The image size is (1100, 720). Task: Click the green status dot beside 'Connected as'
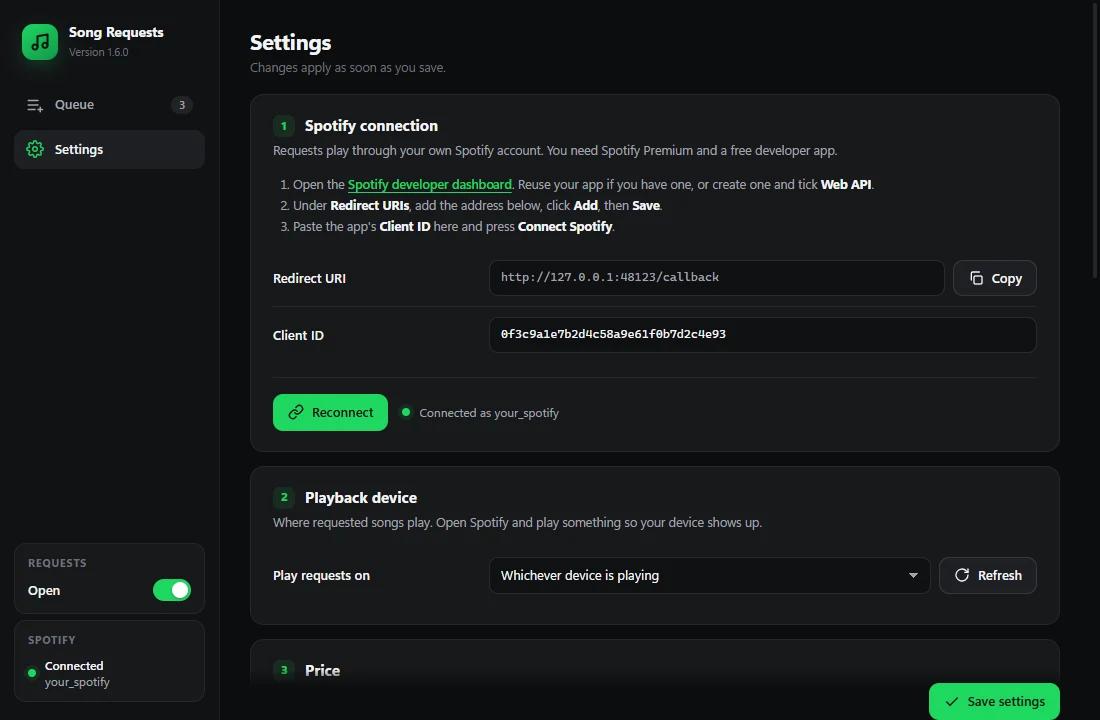405,412
